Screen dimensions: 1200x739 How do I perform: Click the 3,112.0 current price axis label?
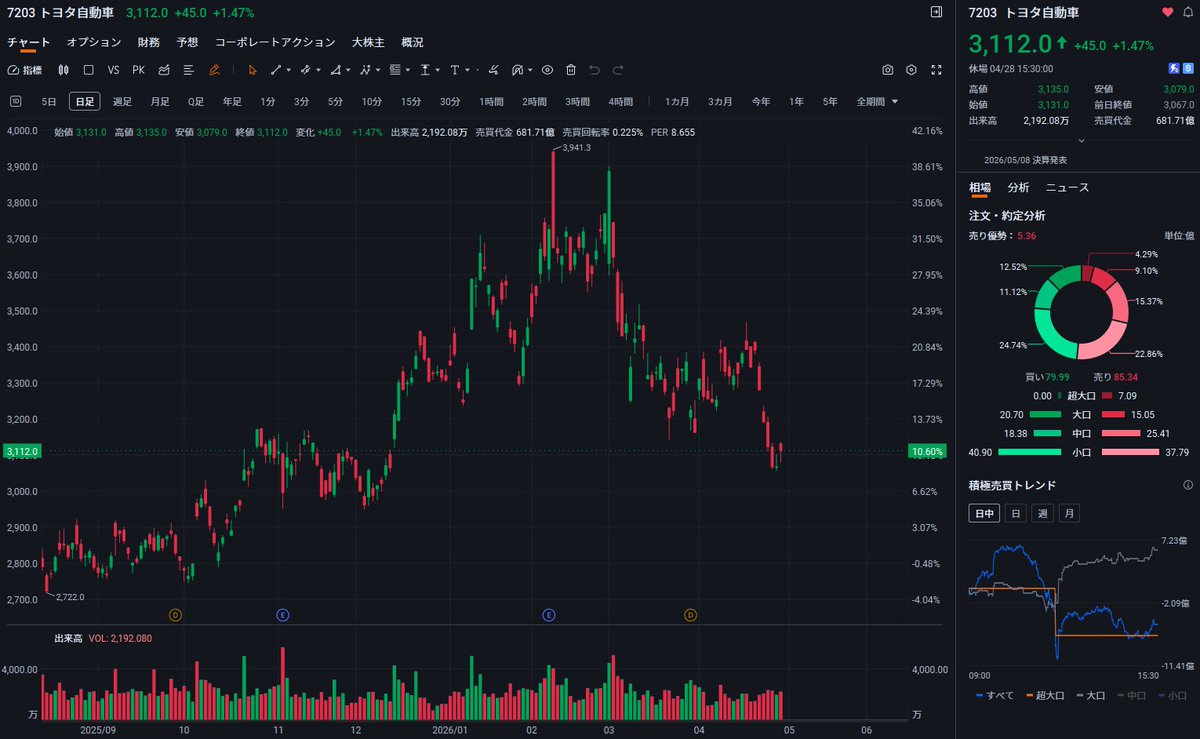[22, 452]
